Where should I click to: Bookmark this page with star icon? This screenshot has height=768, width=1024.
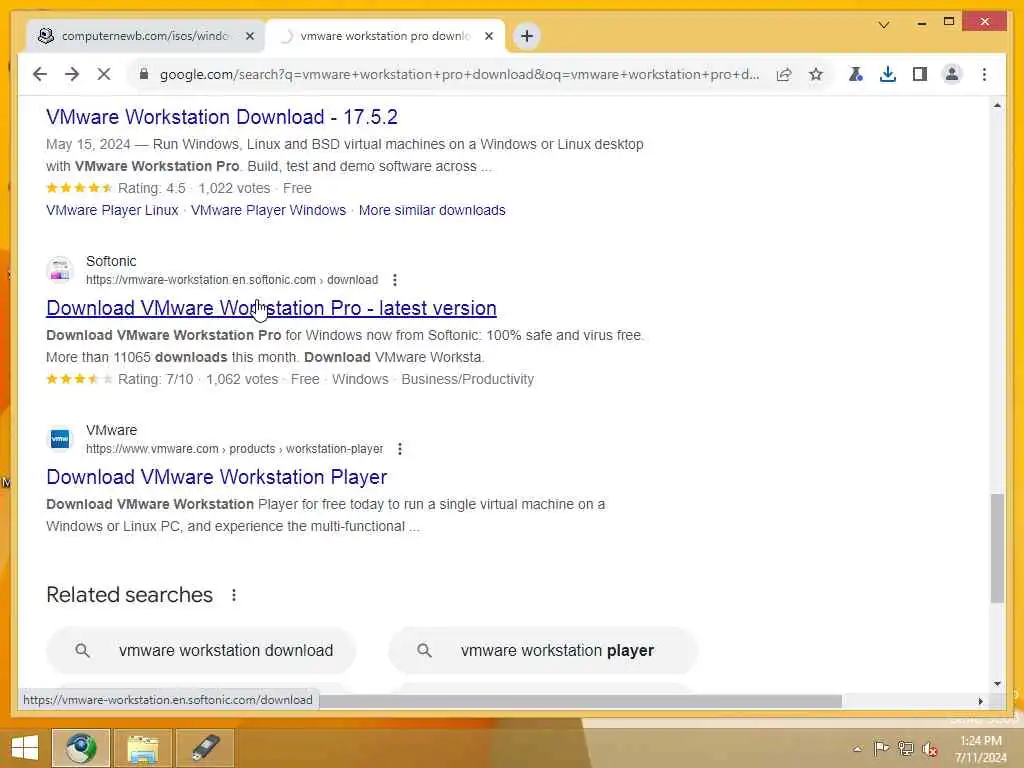click(816, 74)
